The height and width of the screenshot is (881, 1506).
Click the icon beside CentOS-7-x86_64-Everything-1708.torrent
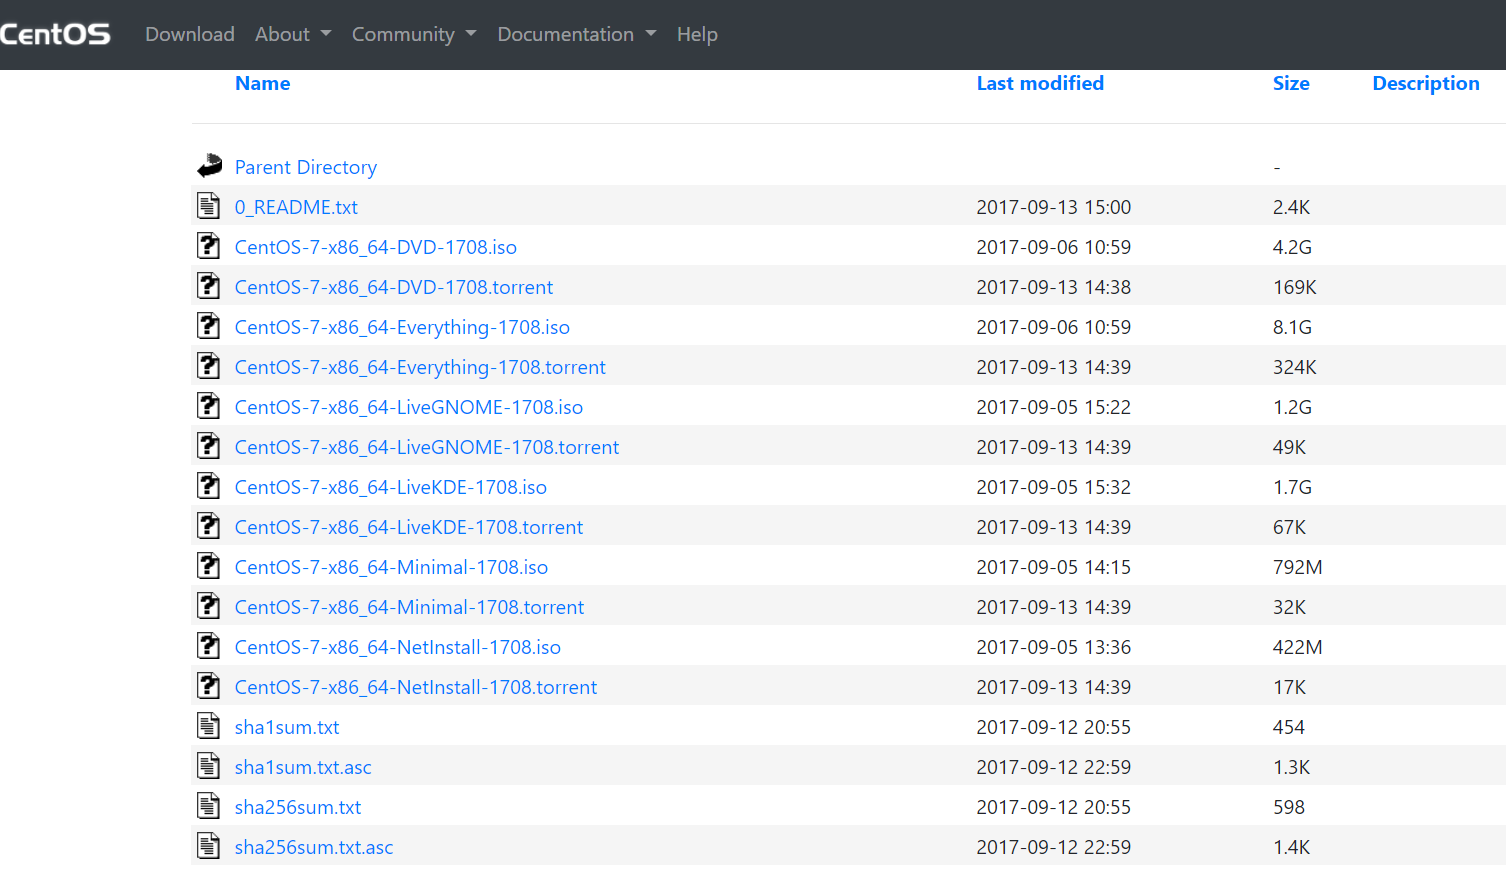pyautogui.click(x=208, y=366)
